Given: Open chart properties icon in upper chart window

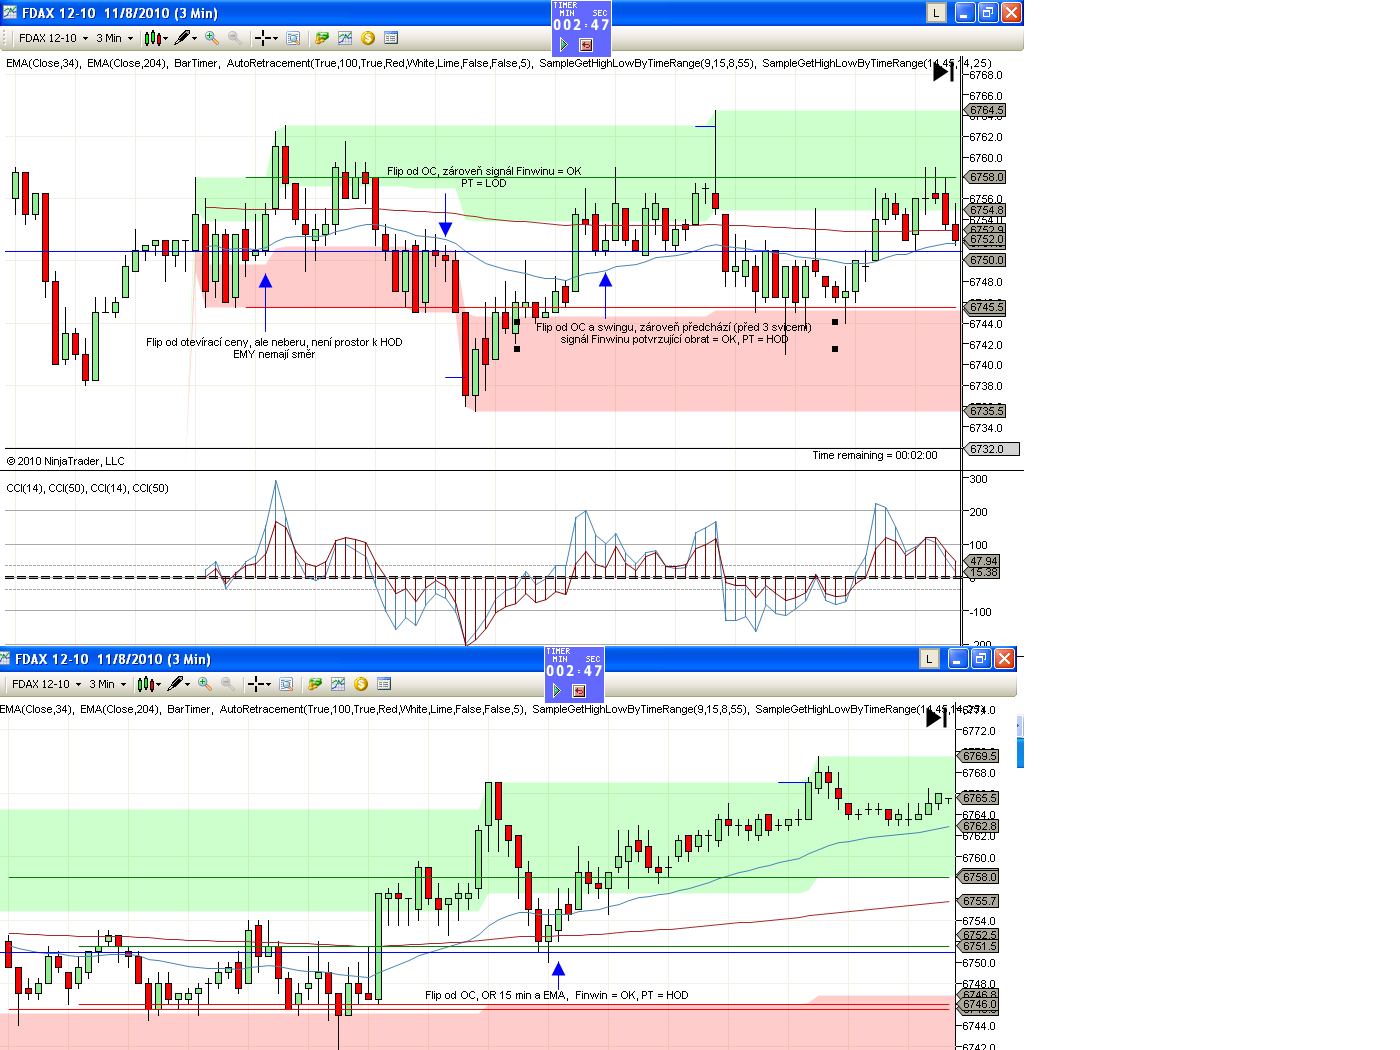Looking at the screenshot, I should pos(391,38).
